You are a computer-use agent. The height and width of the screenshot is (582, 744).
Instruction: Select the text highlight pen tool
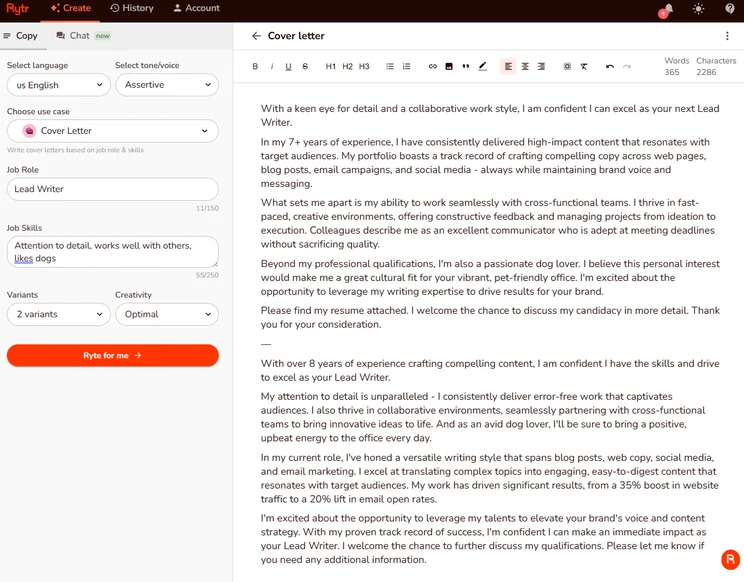[482, 66]
